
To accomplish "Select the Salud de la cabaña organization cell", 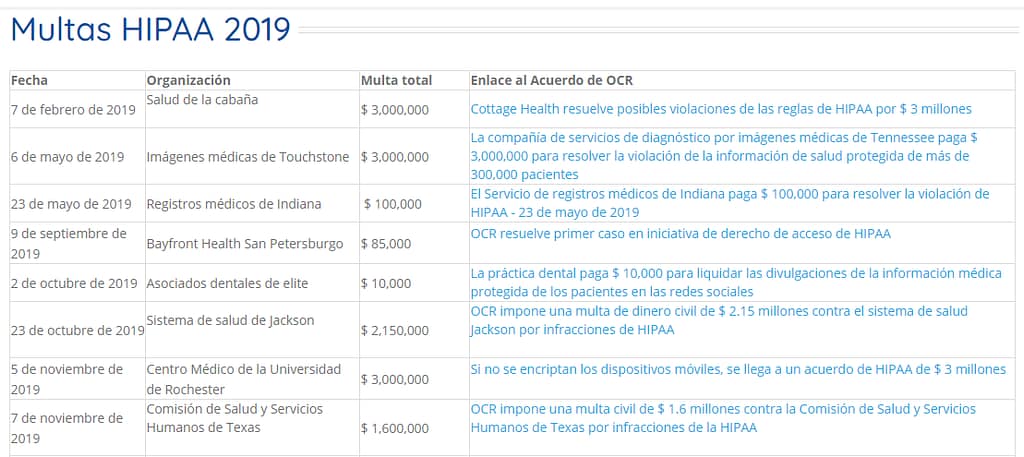I will [203, 99].
